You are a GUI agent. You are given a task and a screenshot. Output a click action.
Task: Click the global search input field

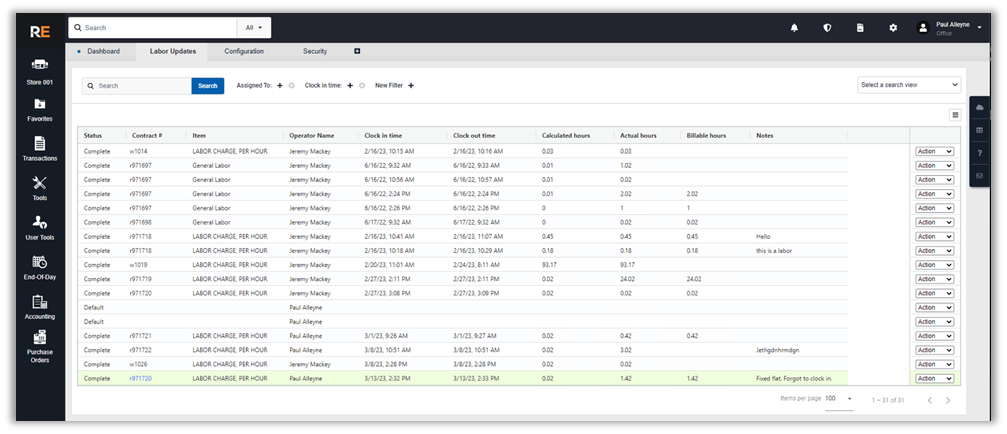155,28
